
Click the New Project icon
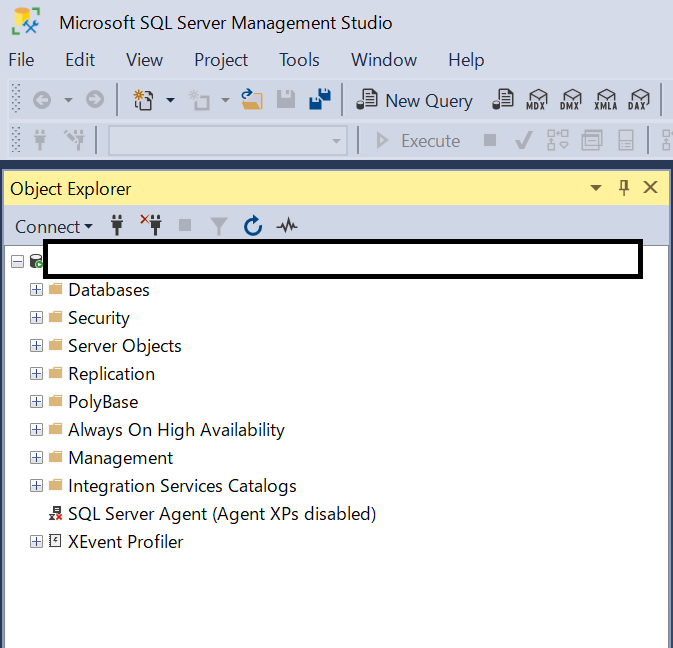pyautogui.click(x=143, y=100)
